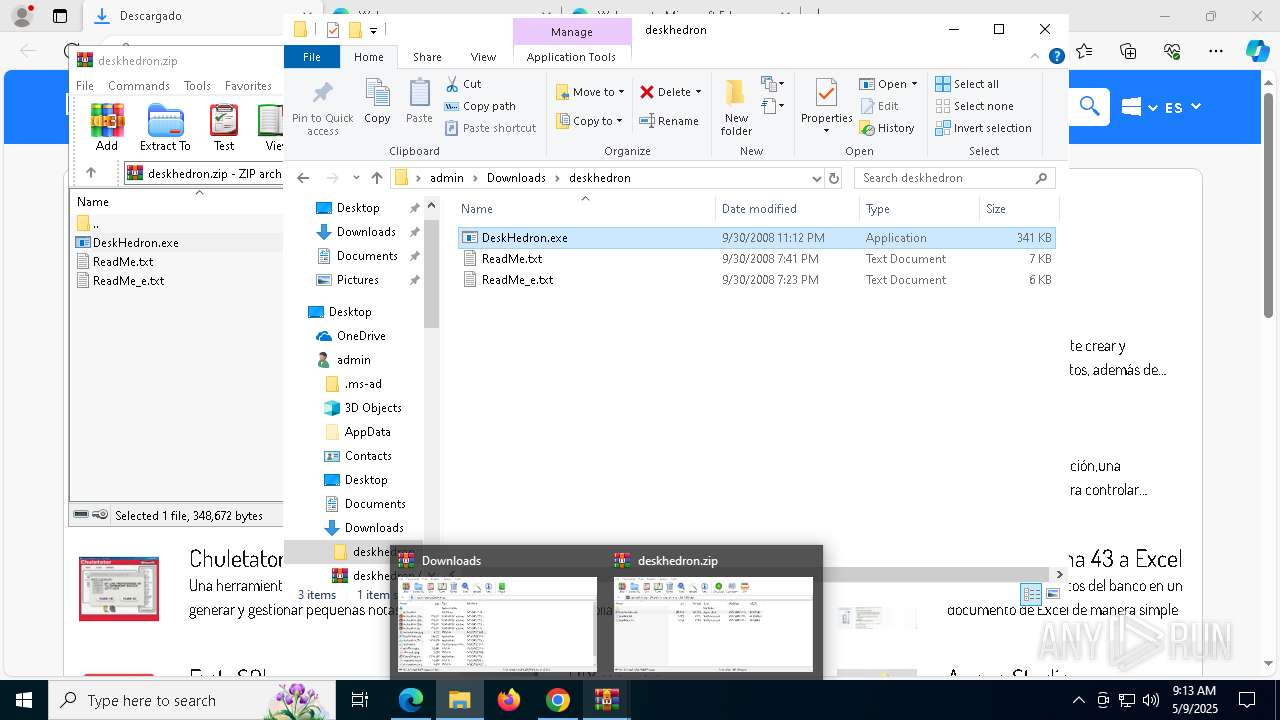
Task: Cut the selected file with scissors icon
Action: click(463, 84)
